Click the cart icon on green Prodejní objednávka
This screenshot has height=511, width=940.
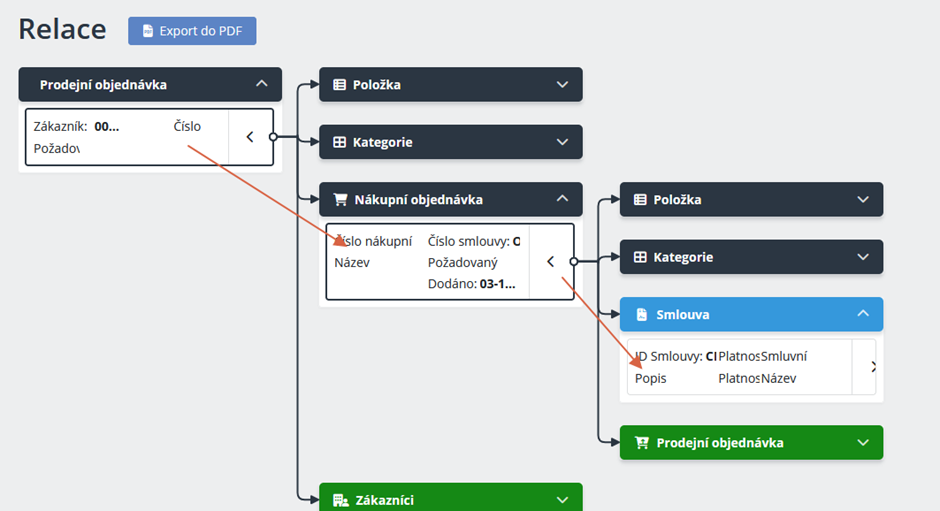(642, 442)
